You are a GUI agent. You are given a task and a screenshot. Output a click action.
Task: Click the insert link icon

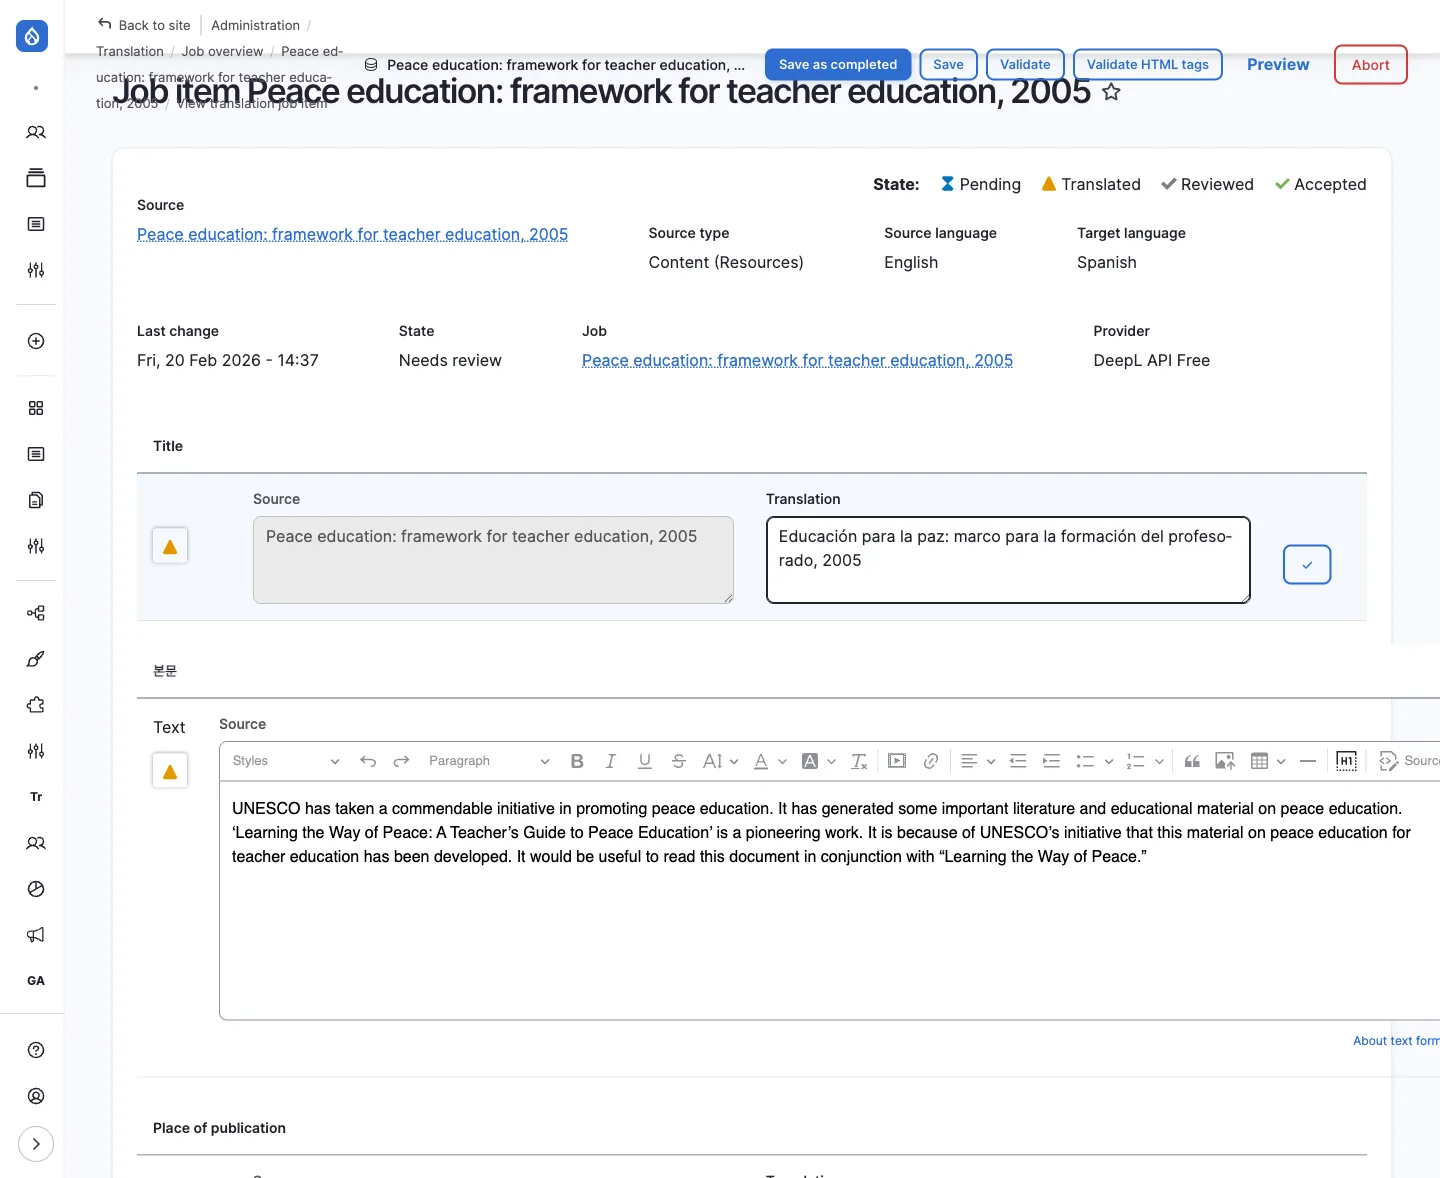[930, 761]
